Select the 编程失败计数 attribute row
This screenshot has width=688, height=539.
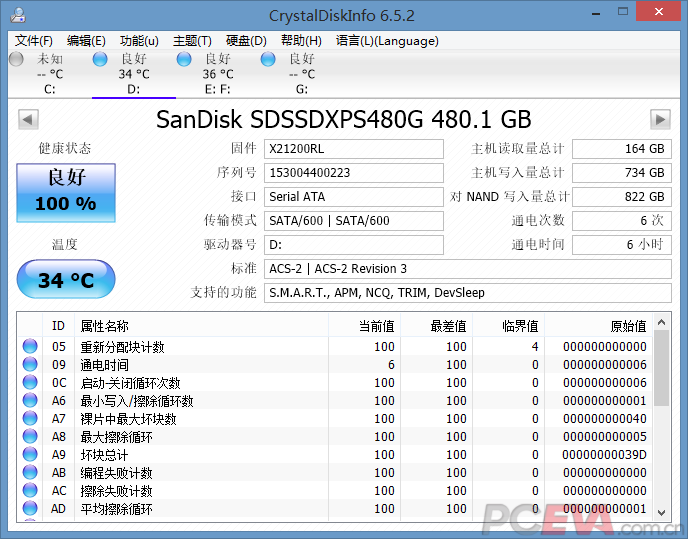pyautogui.click(x=336, y=472)
